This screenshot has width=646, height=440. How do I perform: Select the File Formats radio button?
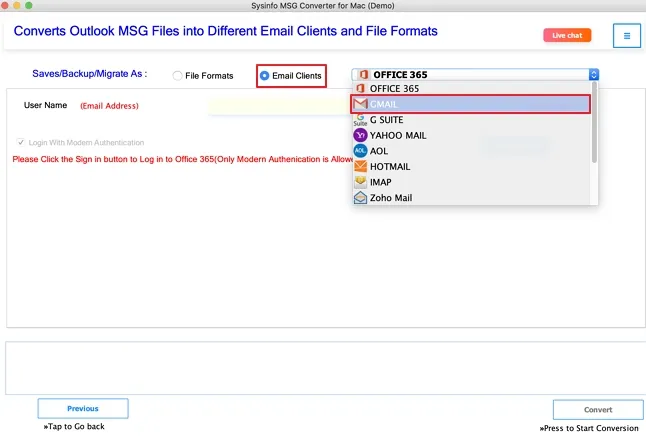[177, 76]
